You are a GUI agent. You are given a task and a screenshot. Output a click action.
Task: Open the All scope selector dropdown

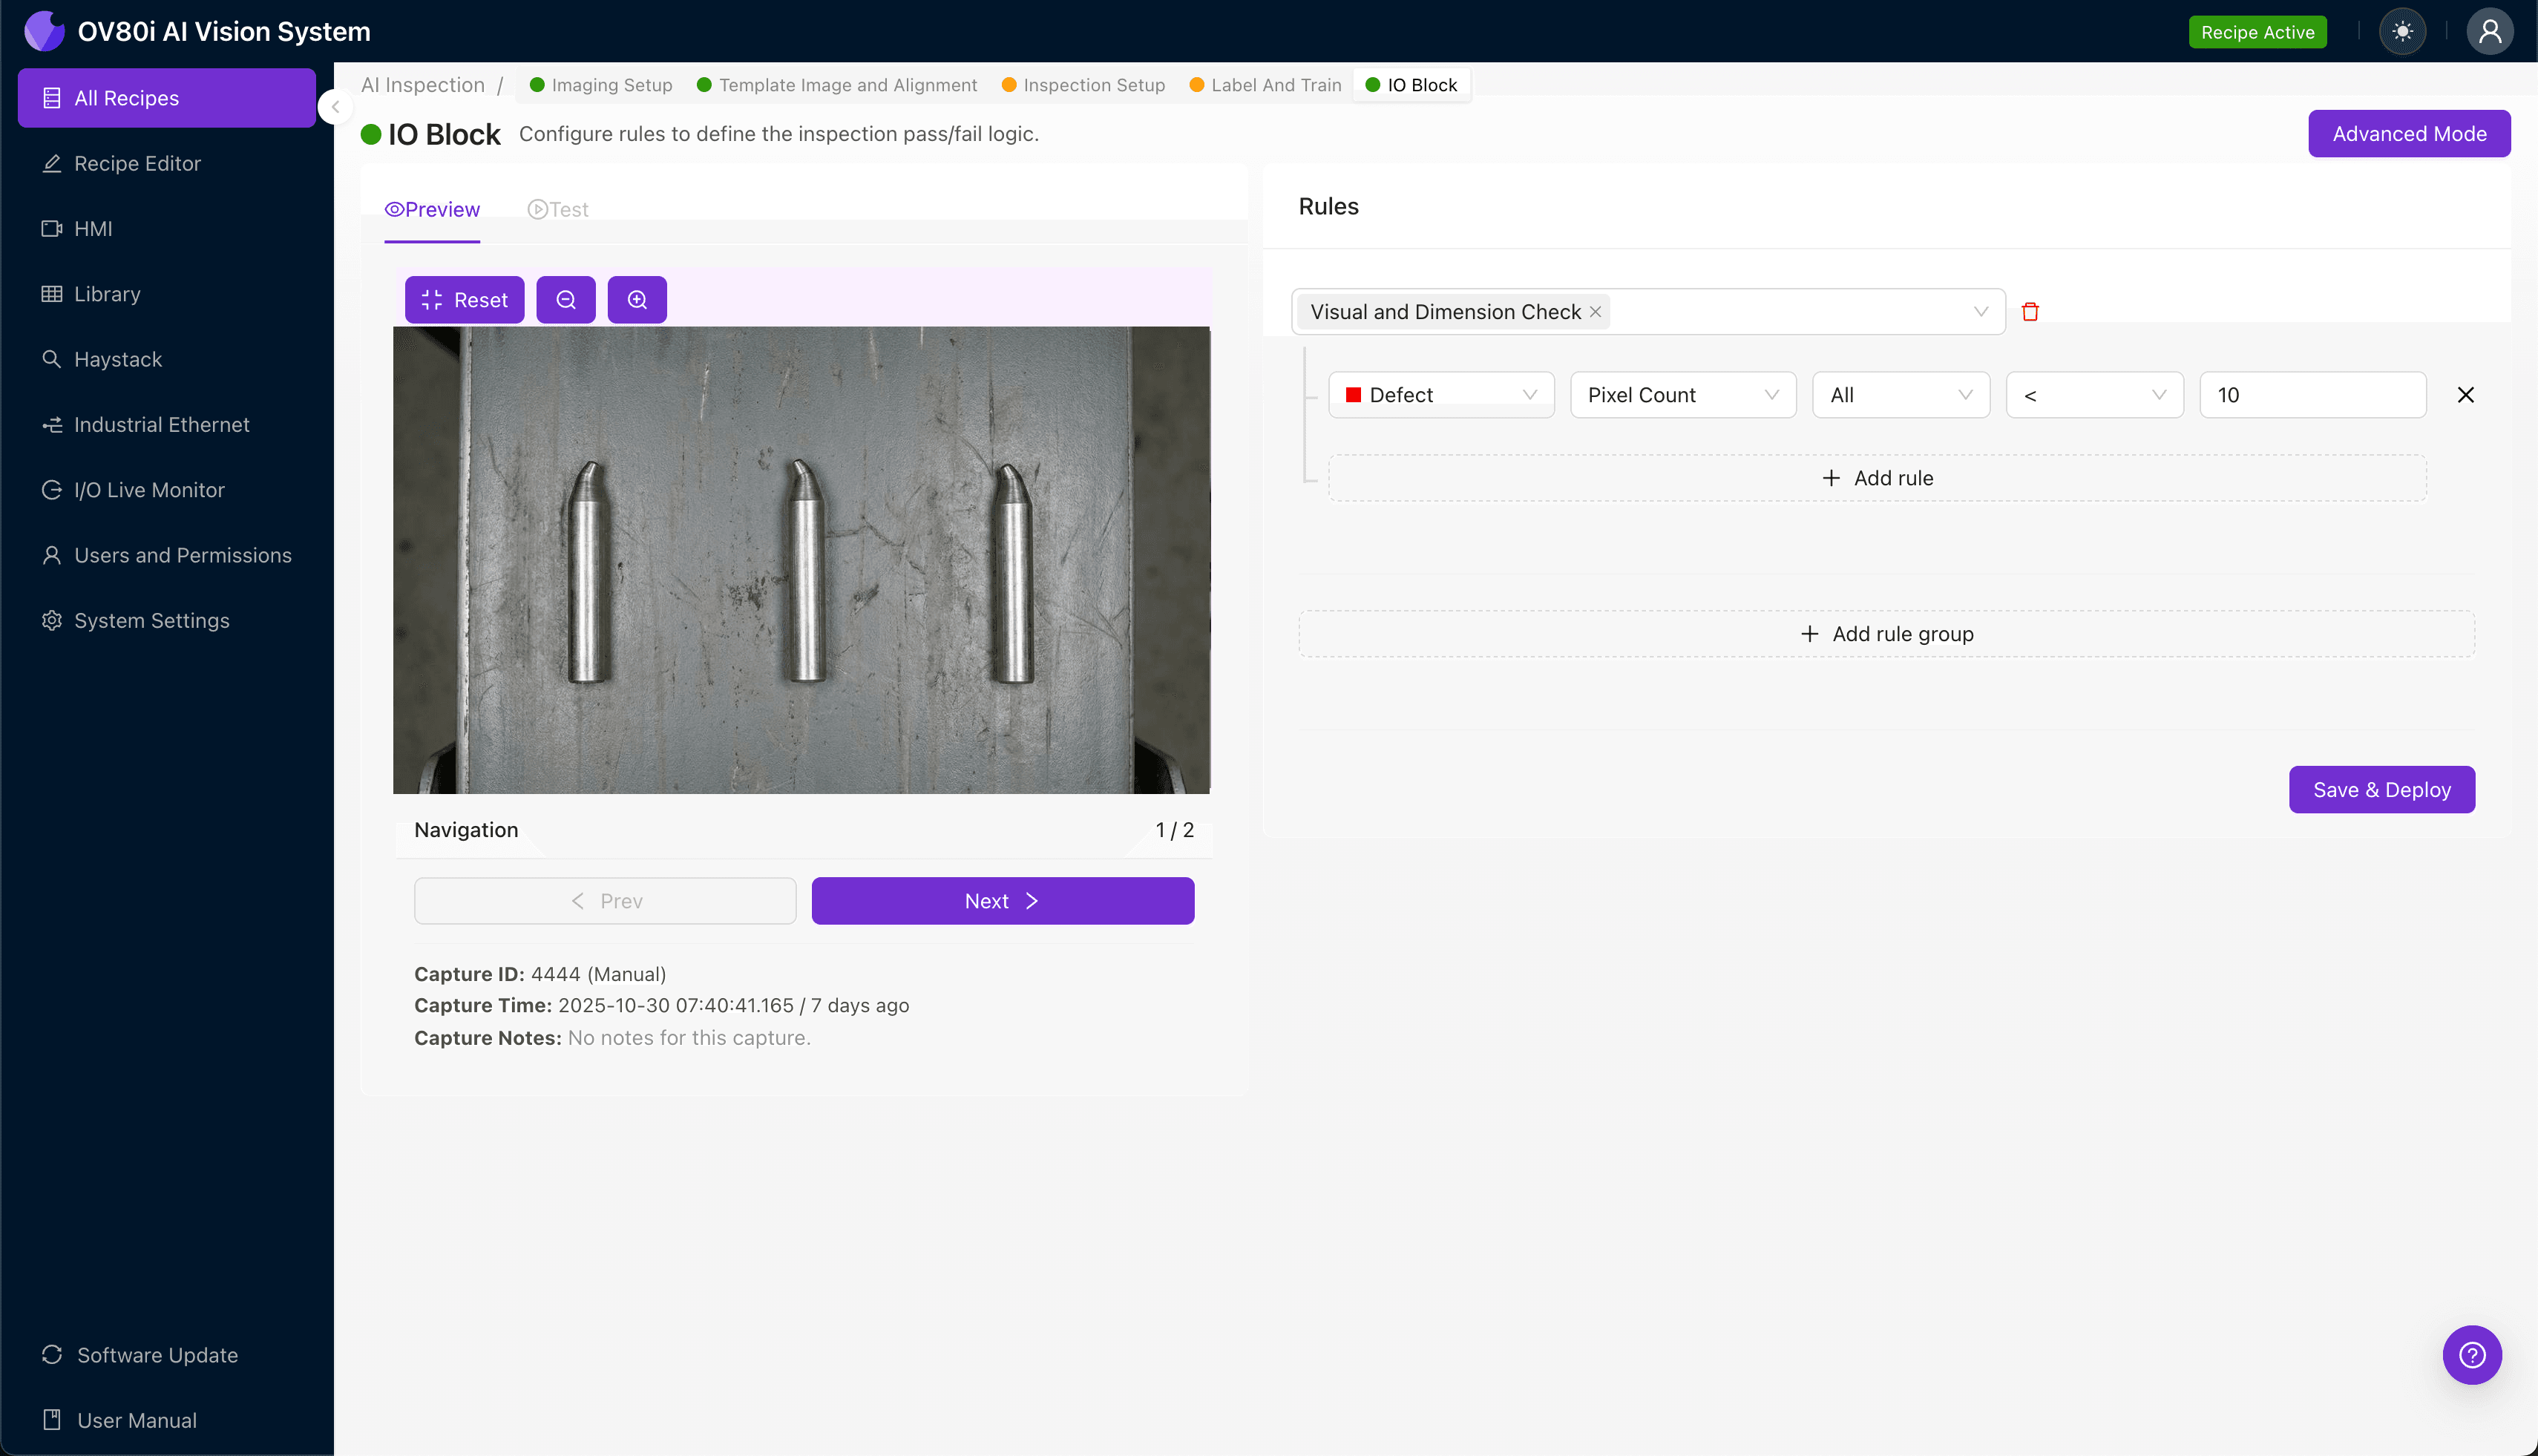point(1899,394)
